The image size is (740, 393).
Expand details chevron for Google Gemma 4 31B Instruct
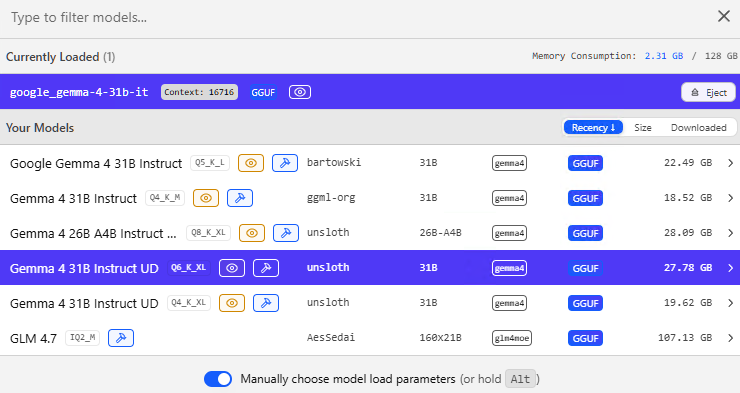pos(730,163)
